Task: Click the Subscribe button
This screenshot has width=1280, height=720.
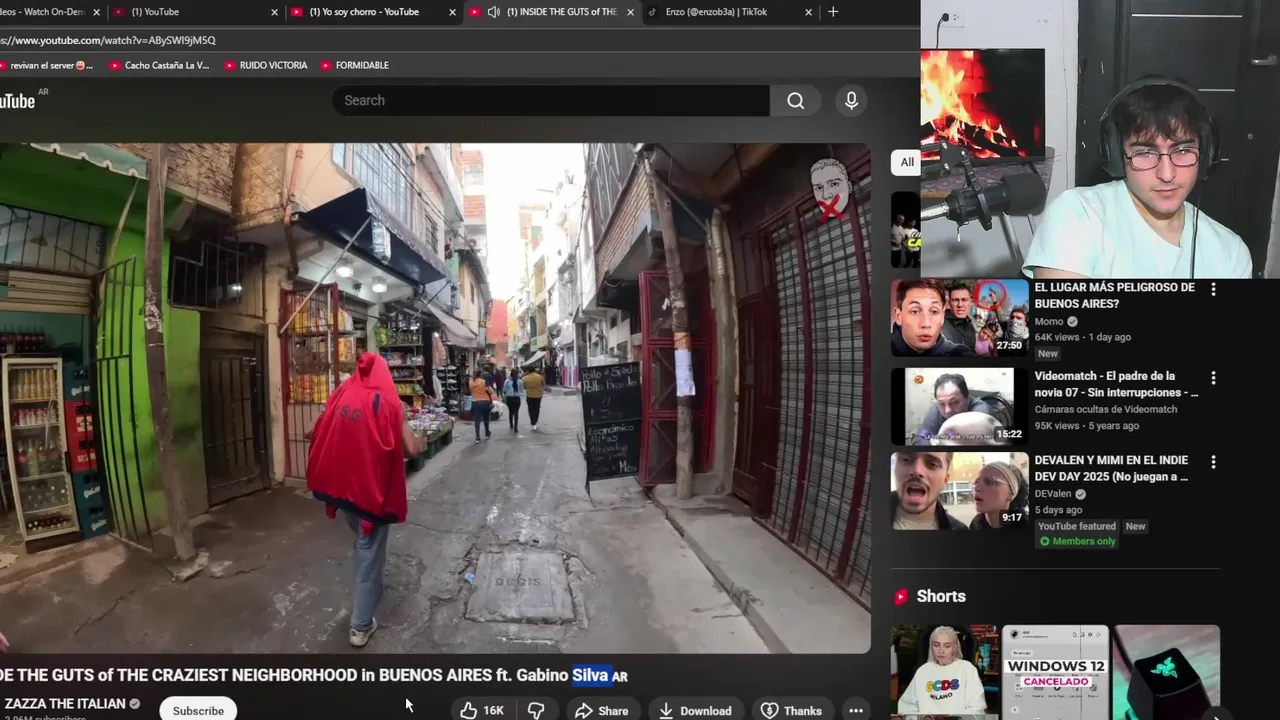Action: coord(198,710)
